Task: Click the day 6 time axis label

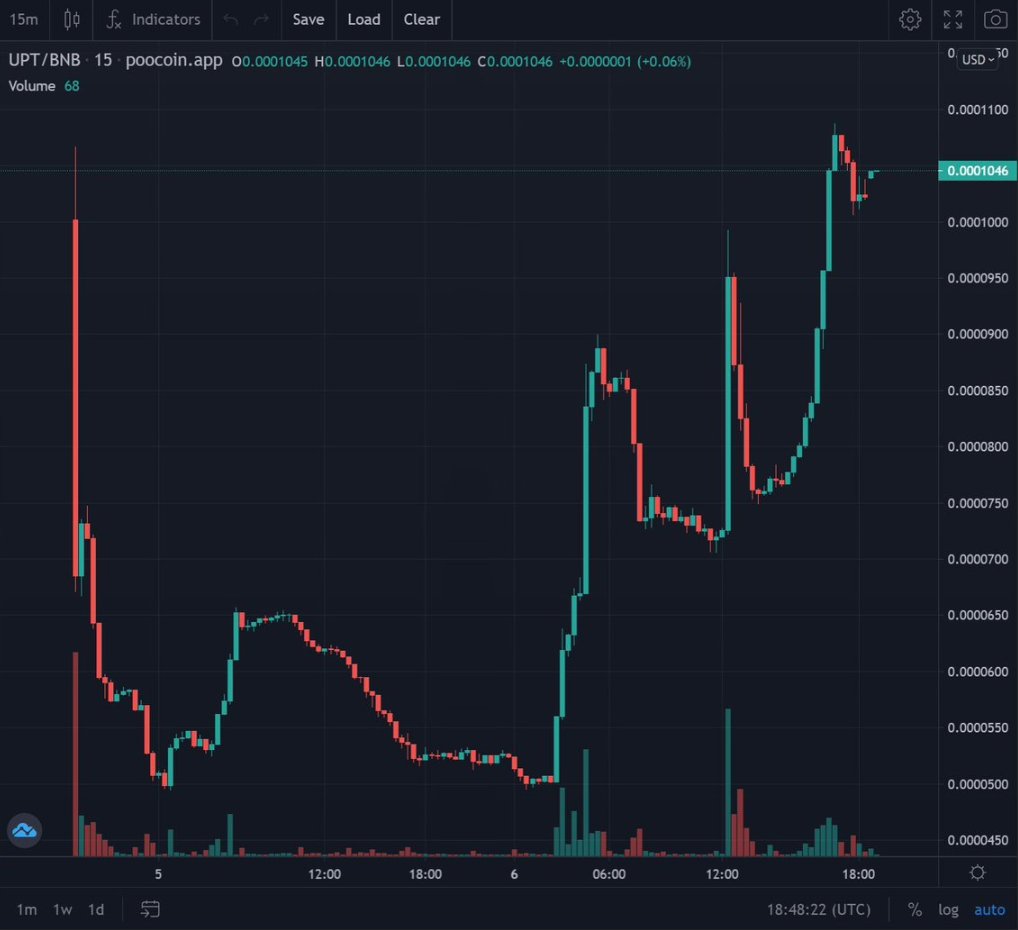Action: [514, 874]
